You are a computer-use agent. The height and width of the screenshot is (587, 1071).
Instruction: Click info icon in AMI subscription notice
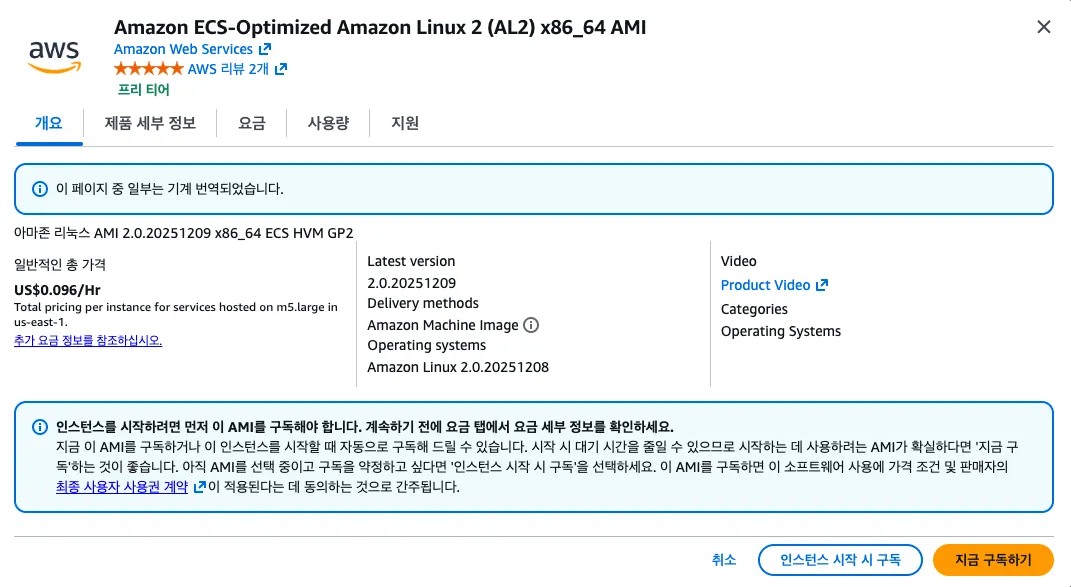40,426
